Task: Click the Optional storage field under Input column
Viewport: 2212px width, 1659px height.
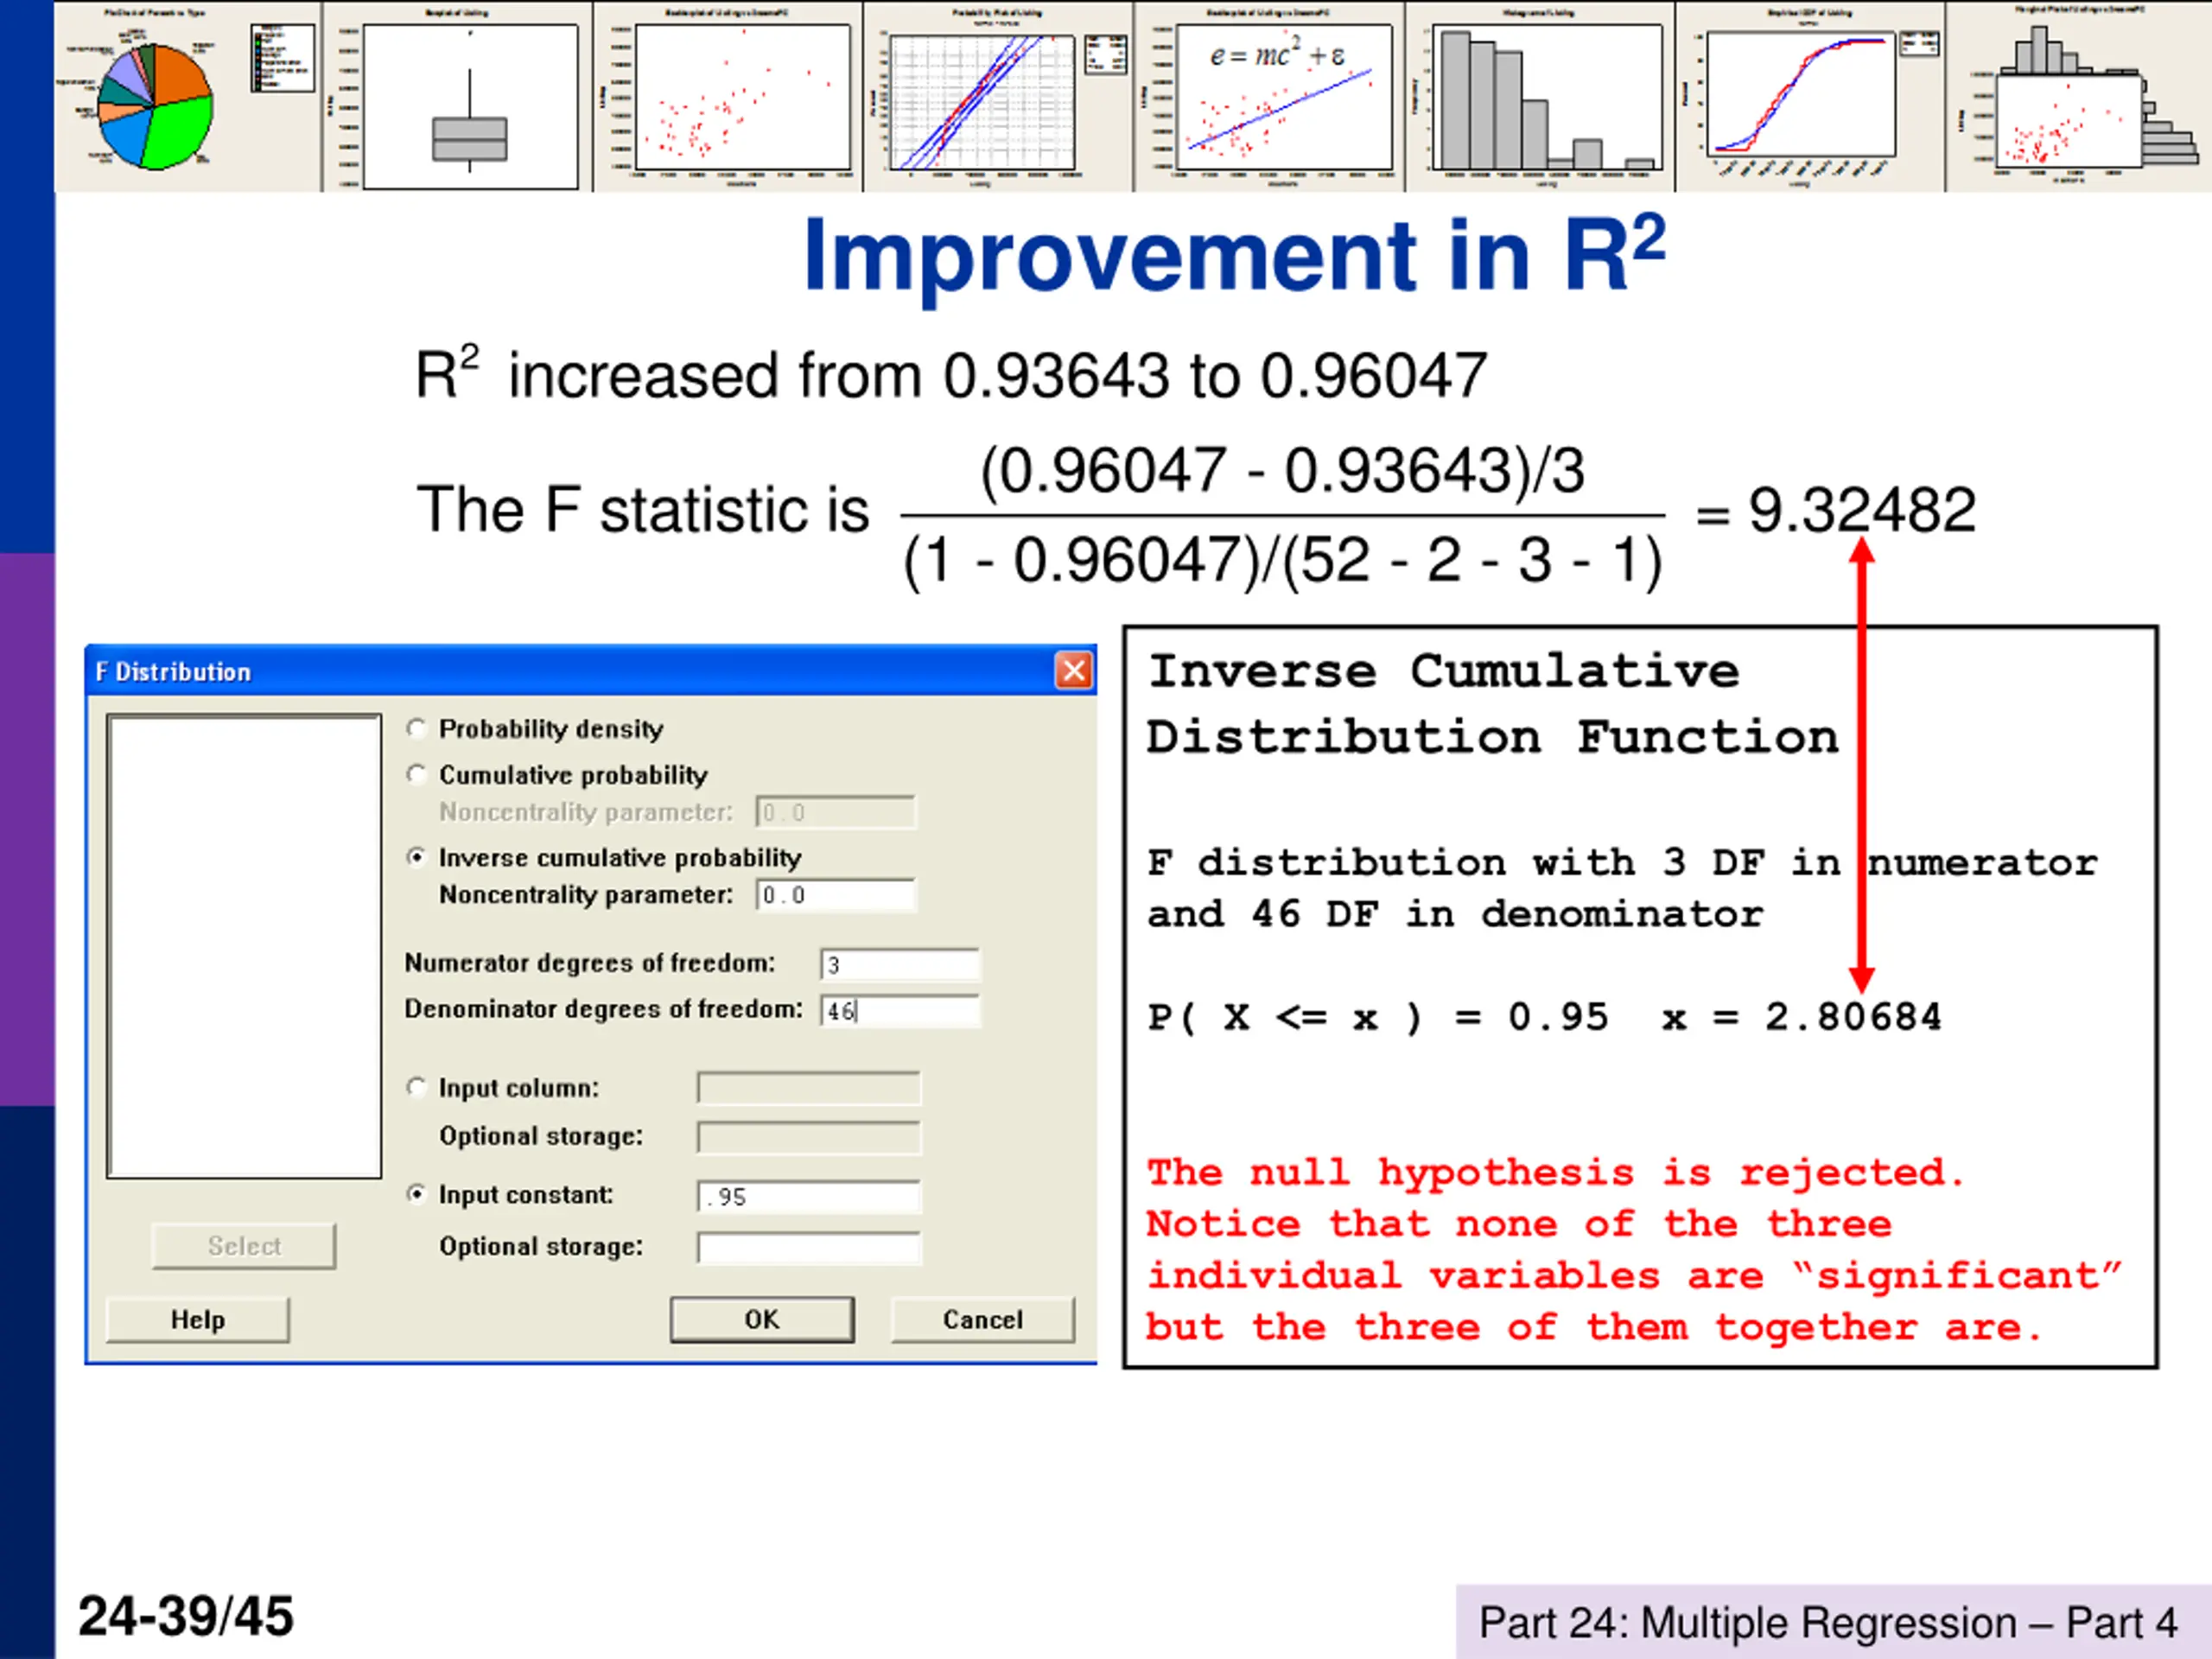Action: (808, 1137)
